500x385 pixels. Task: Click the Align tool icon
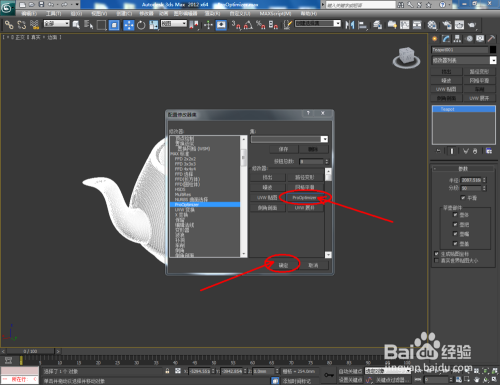[362, 25]
